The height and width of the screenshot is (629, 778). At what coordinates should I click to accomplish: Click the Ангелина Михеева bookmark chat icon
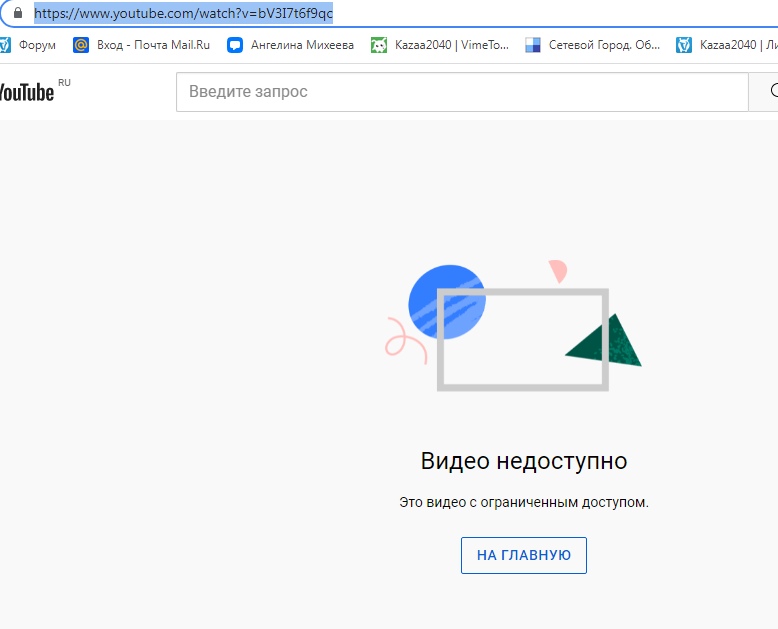tap(235, 45)
